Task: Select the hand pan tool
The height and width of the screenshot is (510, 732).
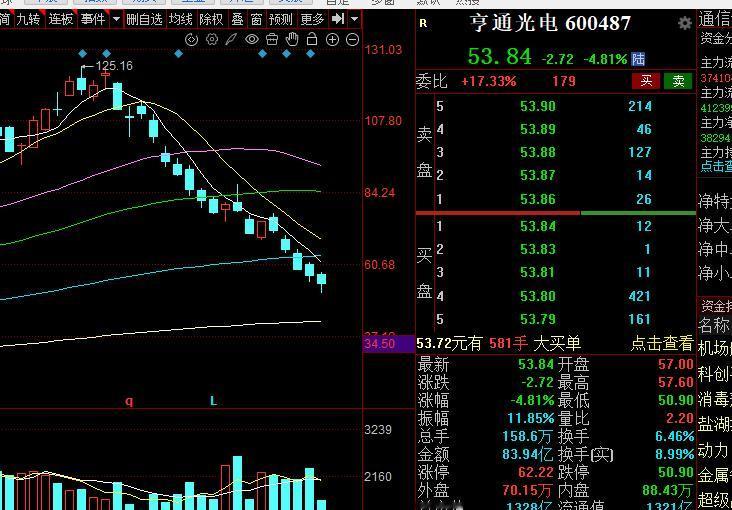Action: pos(292,40)
